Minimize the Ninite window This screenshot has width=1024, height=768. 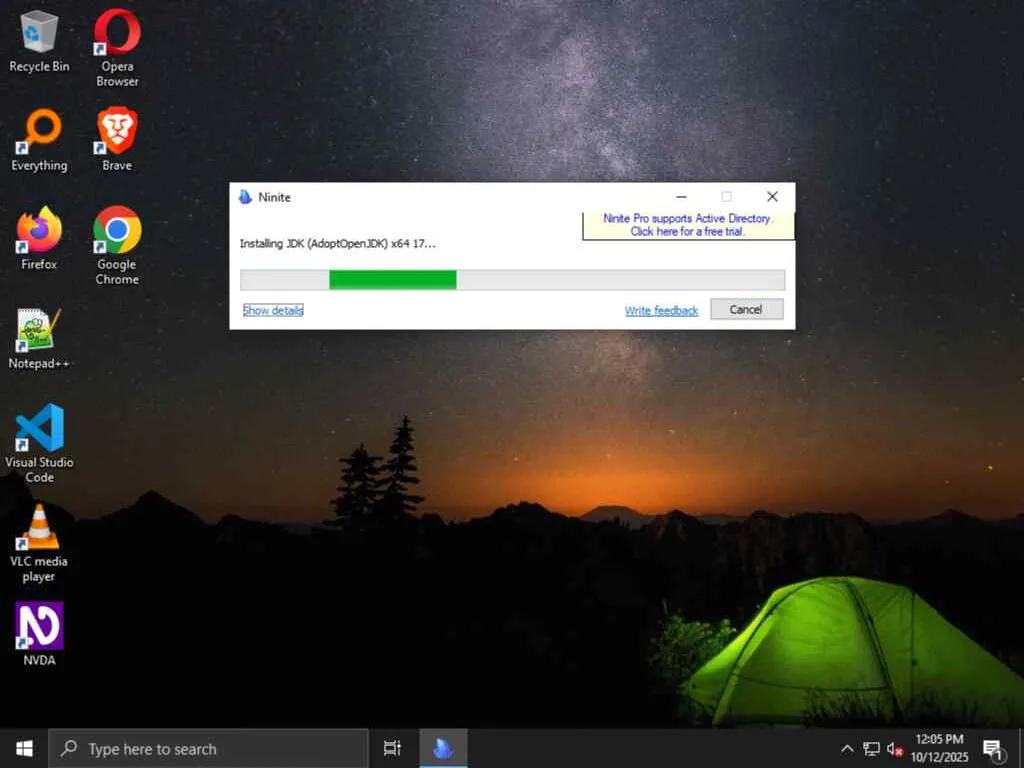point(681,197)
